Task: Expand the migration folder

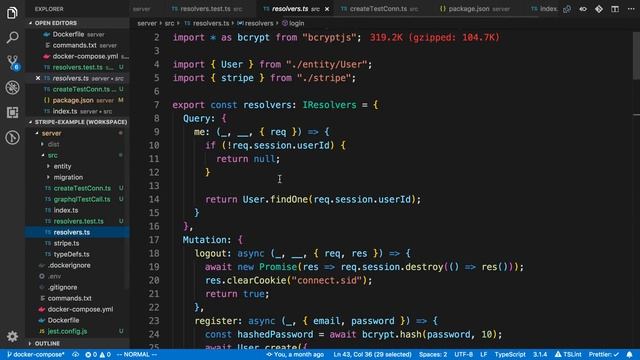Action: coord(68,177)
